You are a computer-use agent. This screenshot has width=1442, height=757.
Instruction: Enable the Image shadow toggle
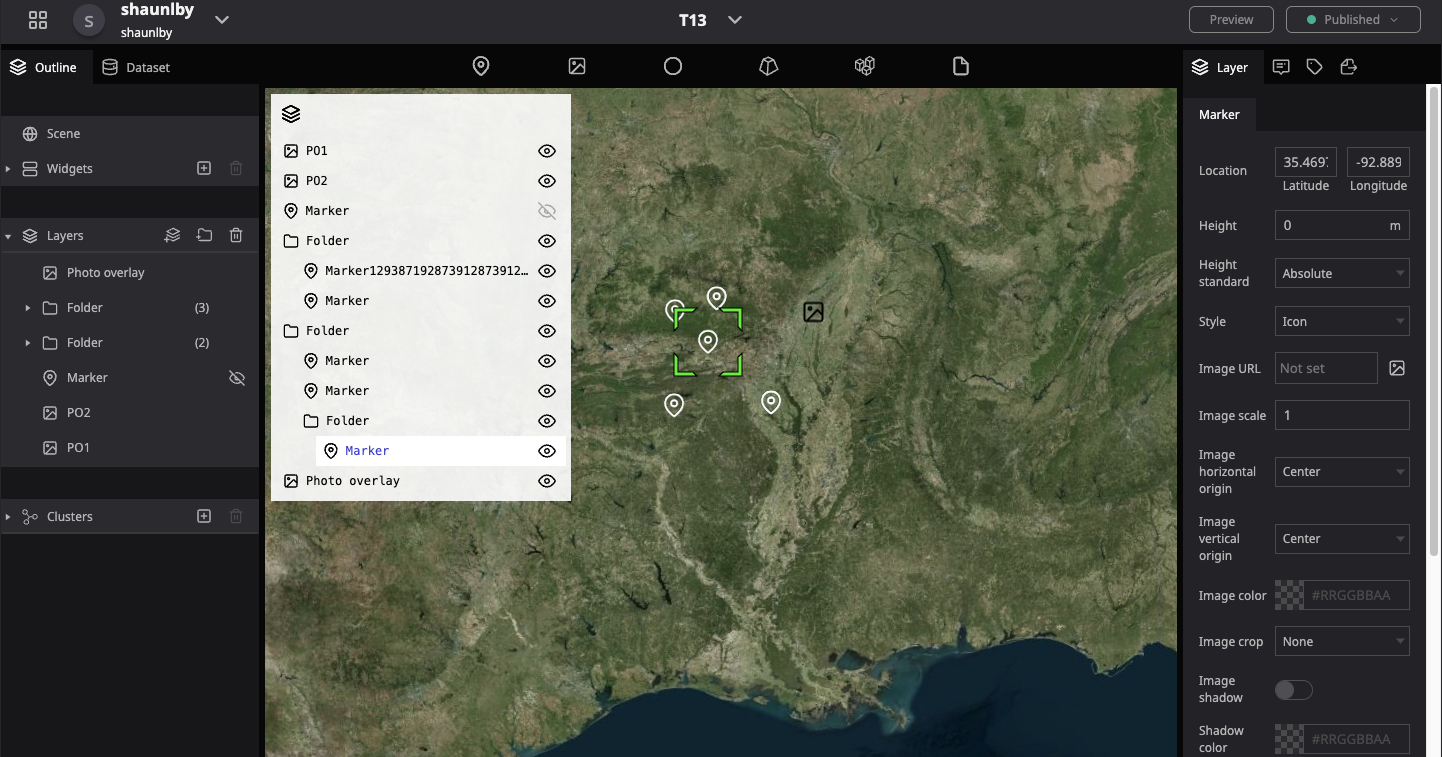pyautogui.click(x=1293, y=690)
